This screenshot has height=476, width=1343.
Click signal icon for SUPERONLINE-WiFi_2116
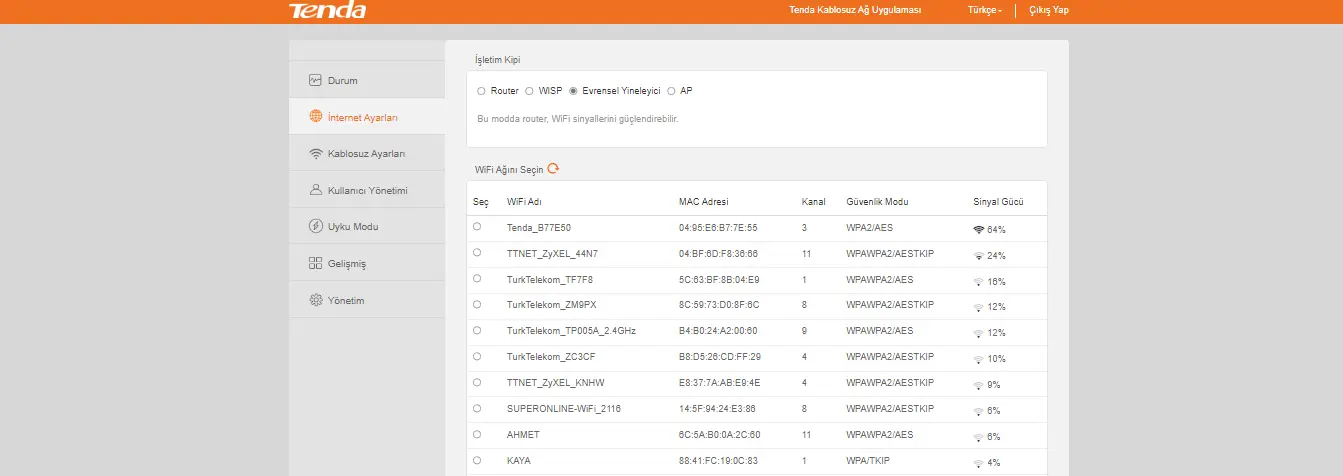979,410
